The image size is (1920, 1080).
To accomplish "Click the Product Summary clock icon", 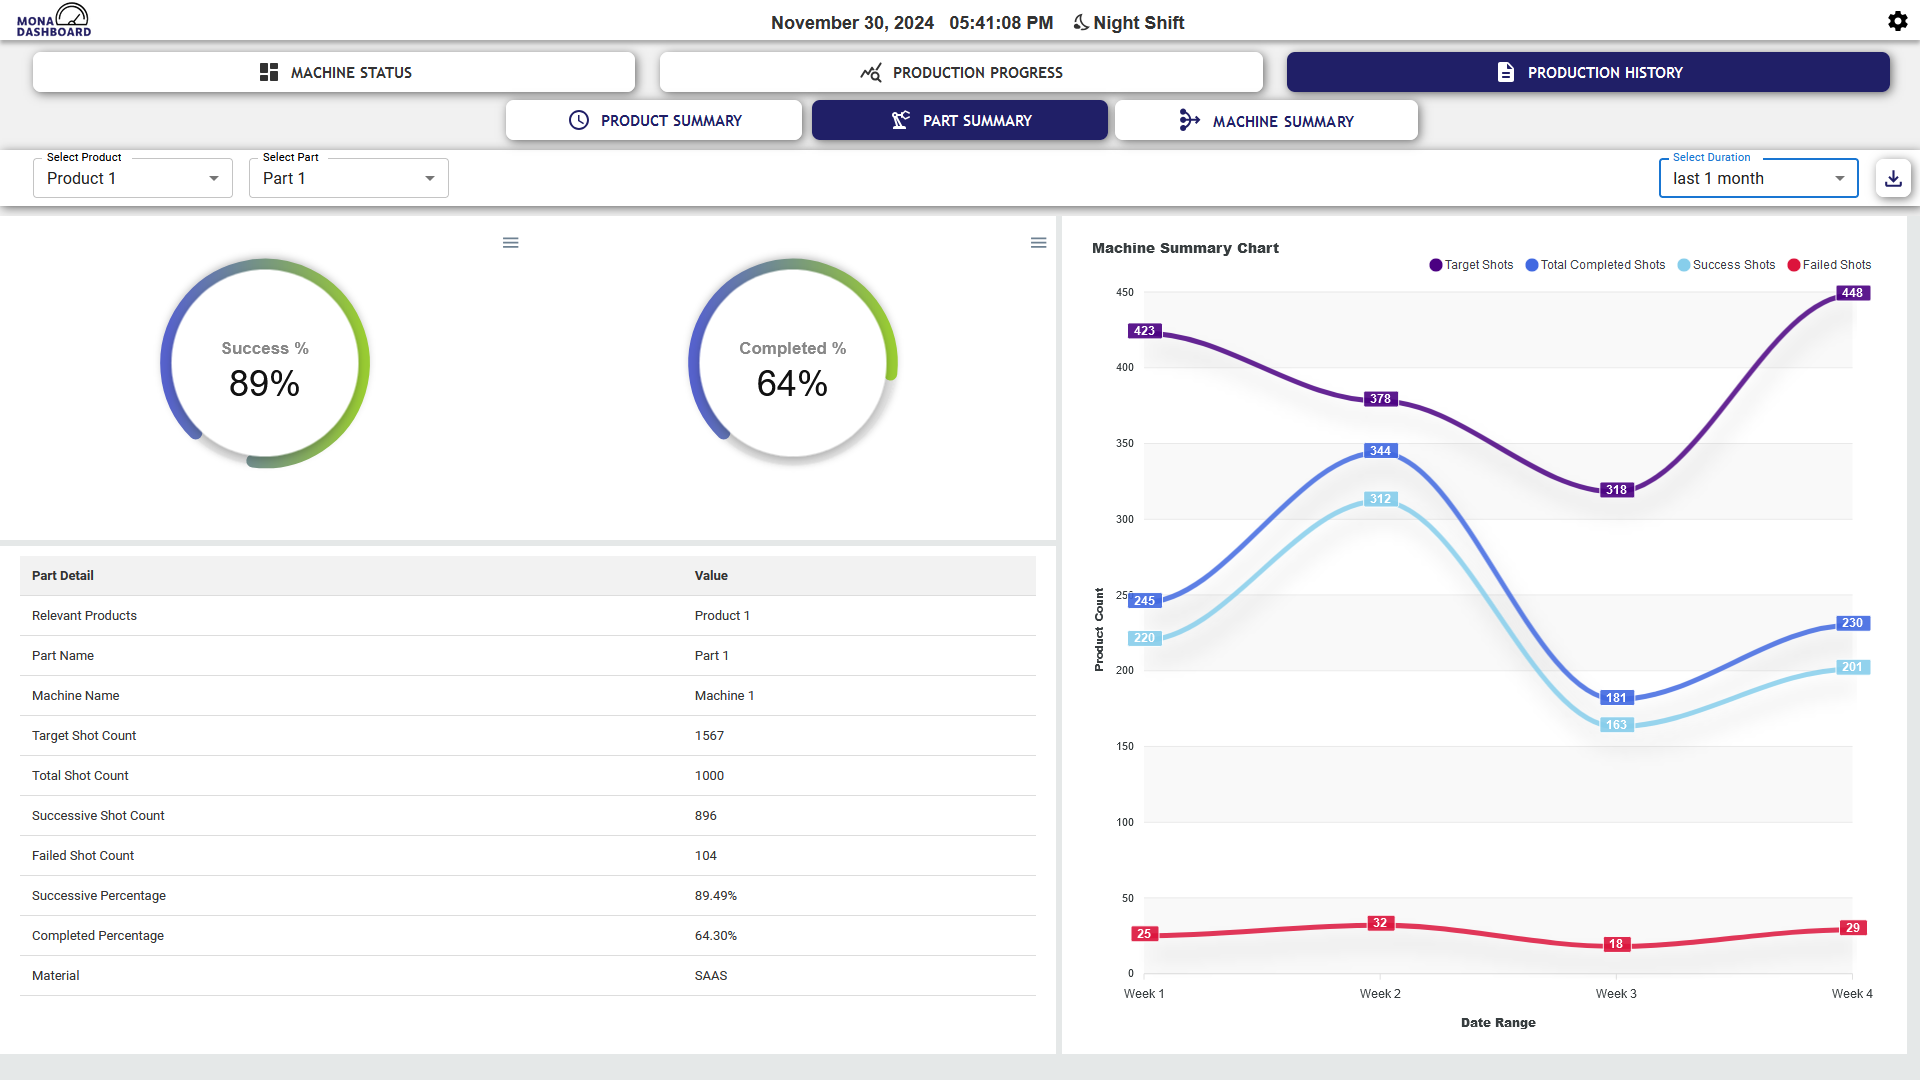I will 578,120.
